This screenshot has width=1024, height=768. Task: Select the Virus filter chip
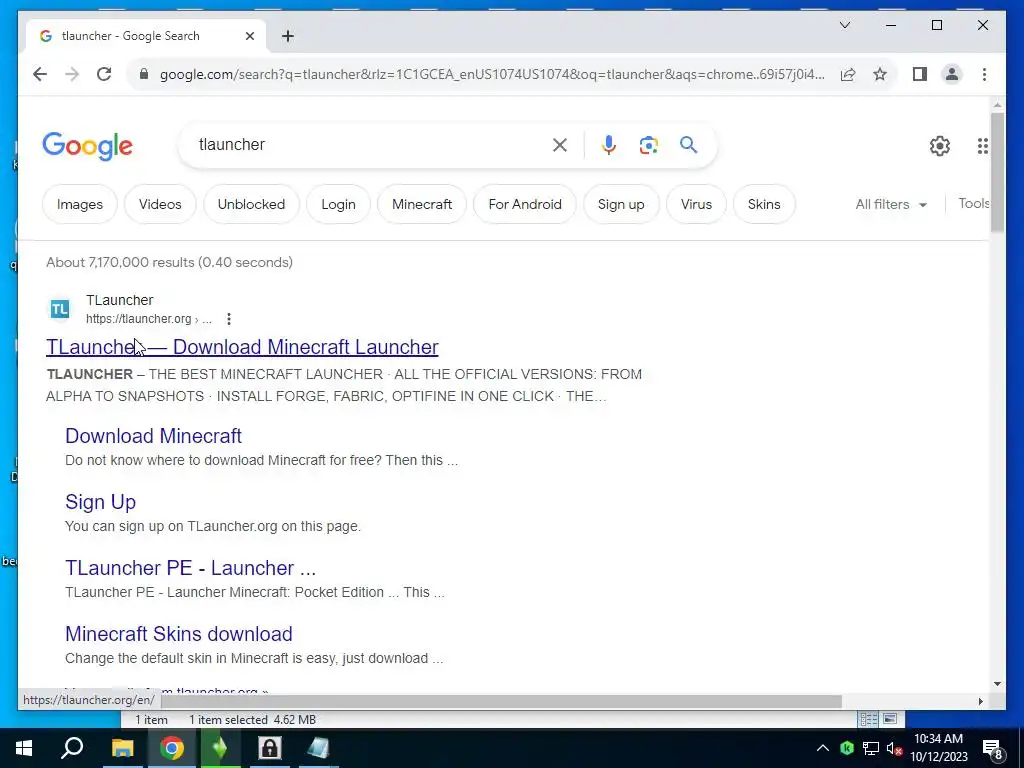[x=696, y=204]
